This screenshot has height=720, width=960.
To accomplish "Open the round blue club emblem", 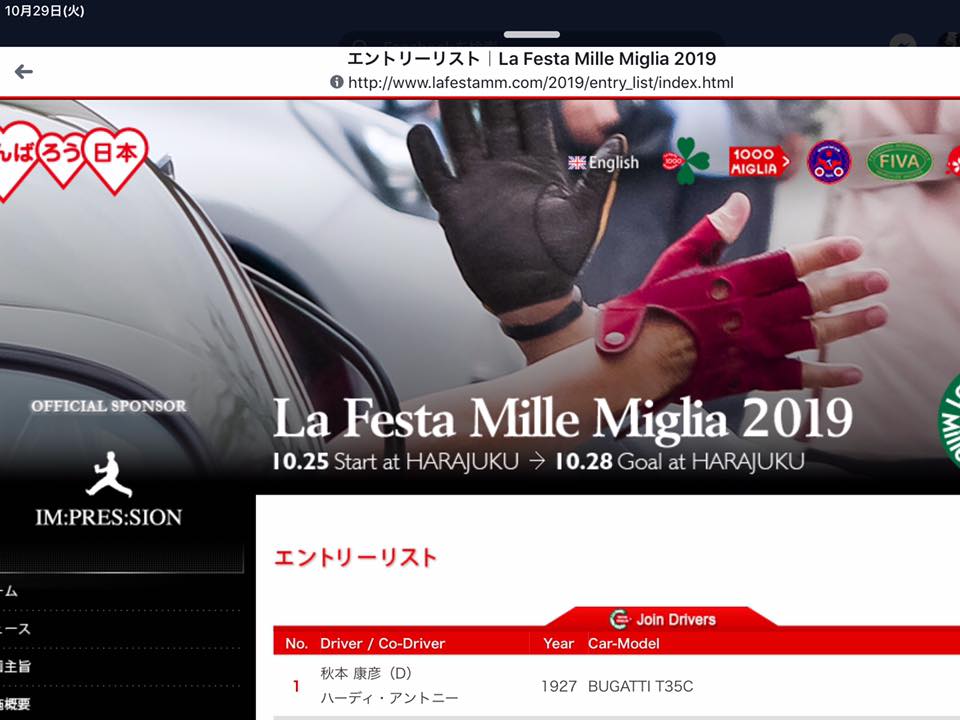I will coord(828,162).
